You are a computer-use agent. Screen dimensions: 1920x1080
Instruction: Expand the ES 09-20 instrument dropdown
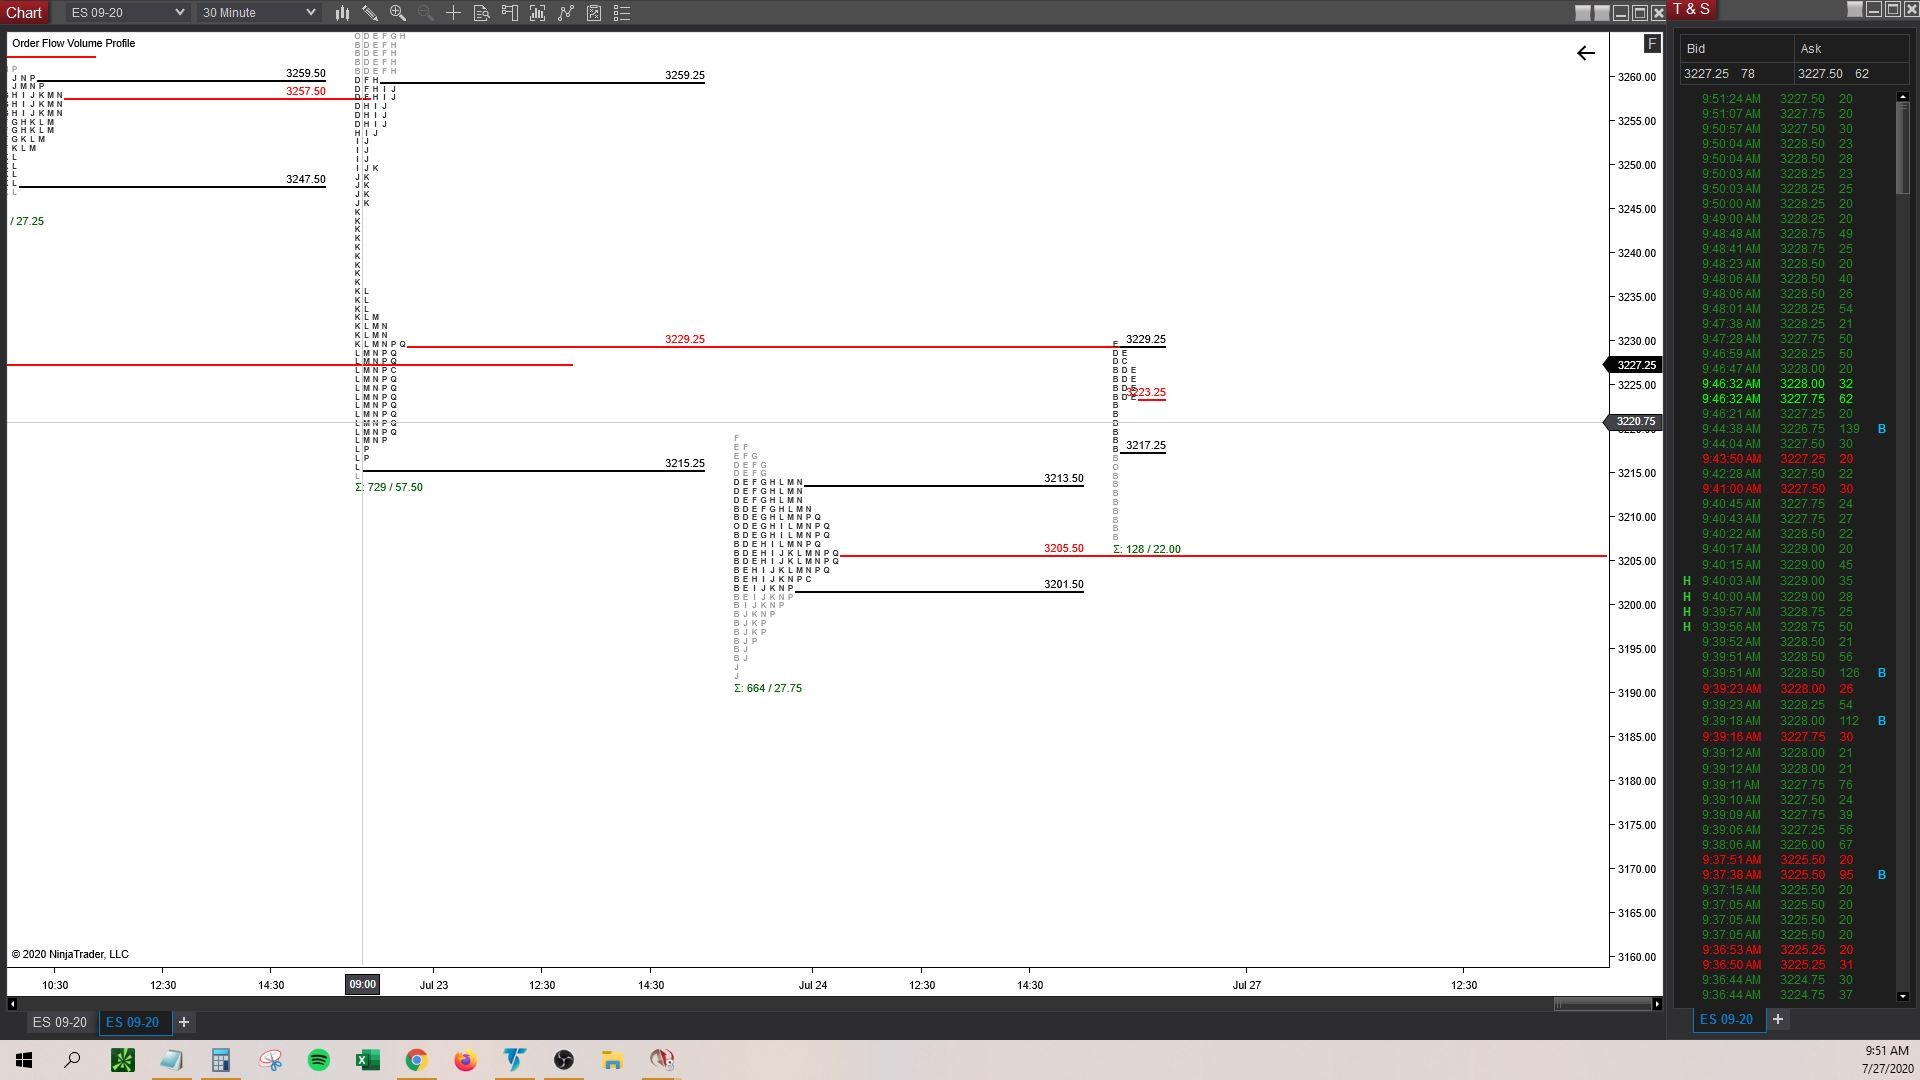click(x=179, y=13)
